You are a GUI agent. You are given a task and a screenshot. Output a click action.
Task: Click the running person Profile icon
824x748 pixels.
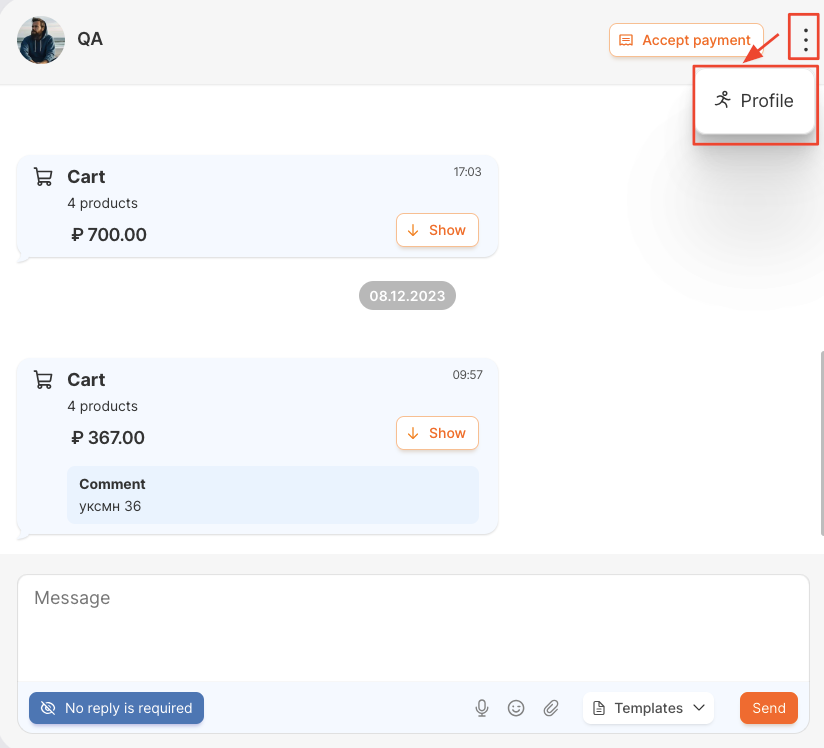(723, 100)
